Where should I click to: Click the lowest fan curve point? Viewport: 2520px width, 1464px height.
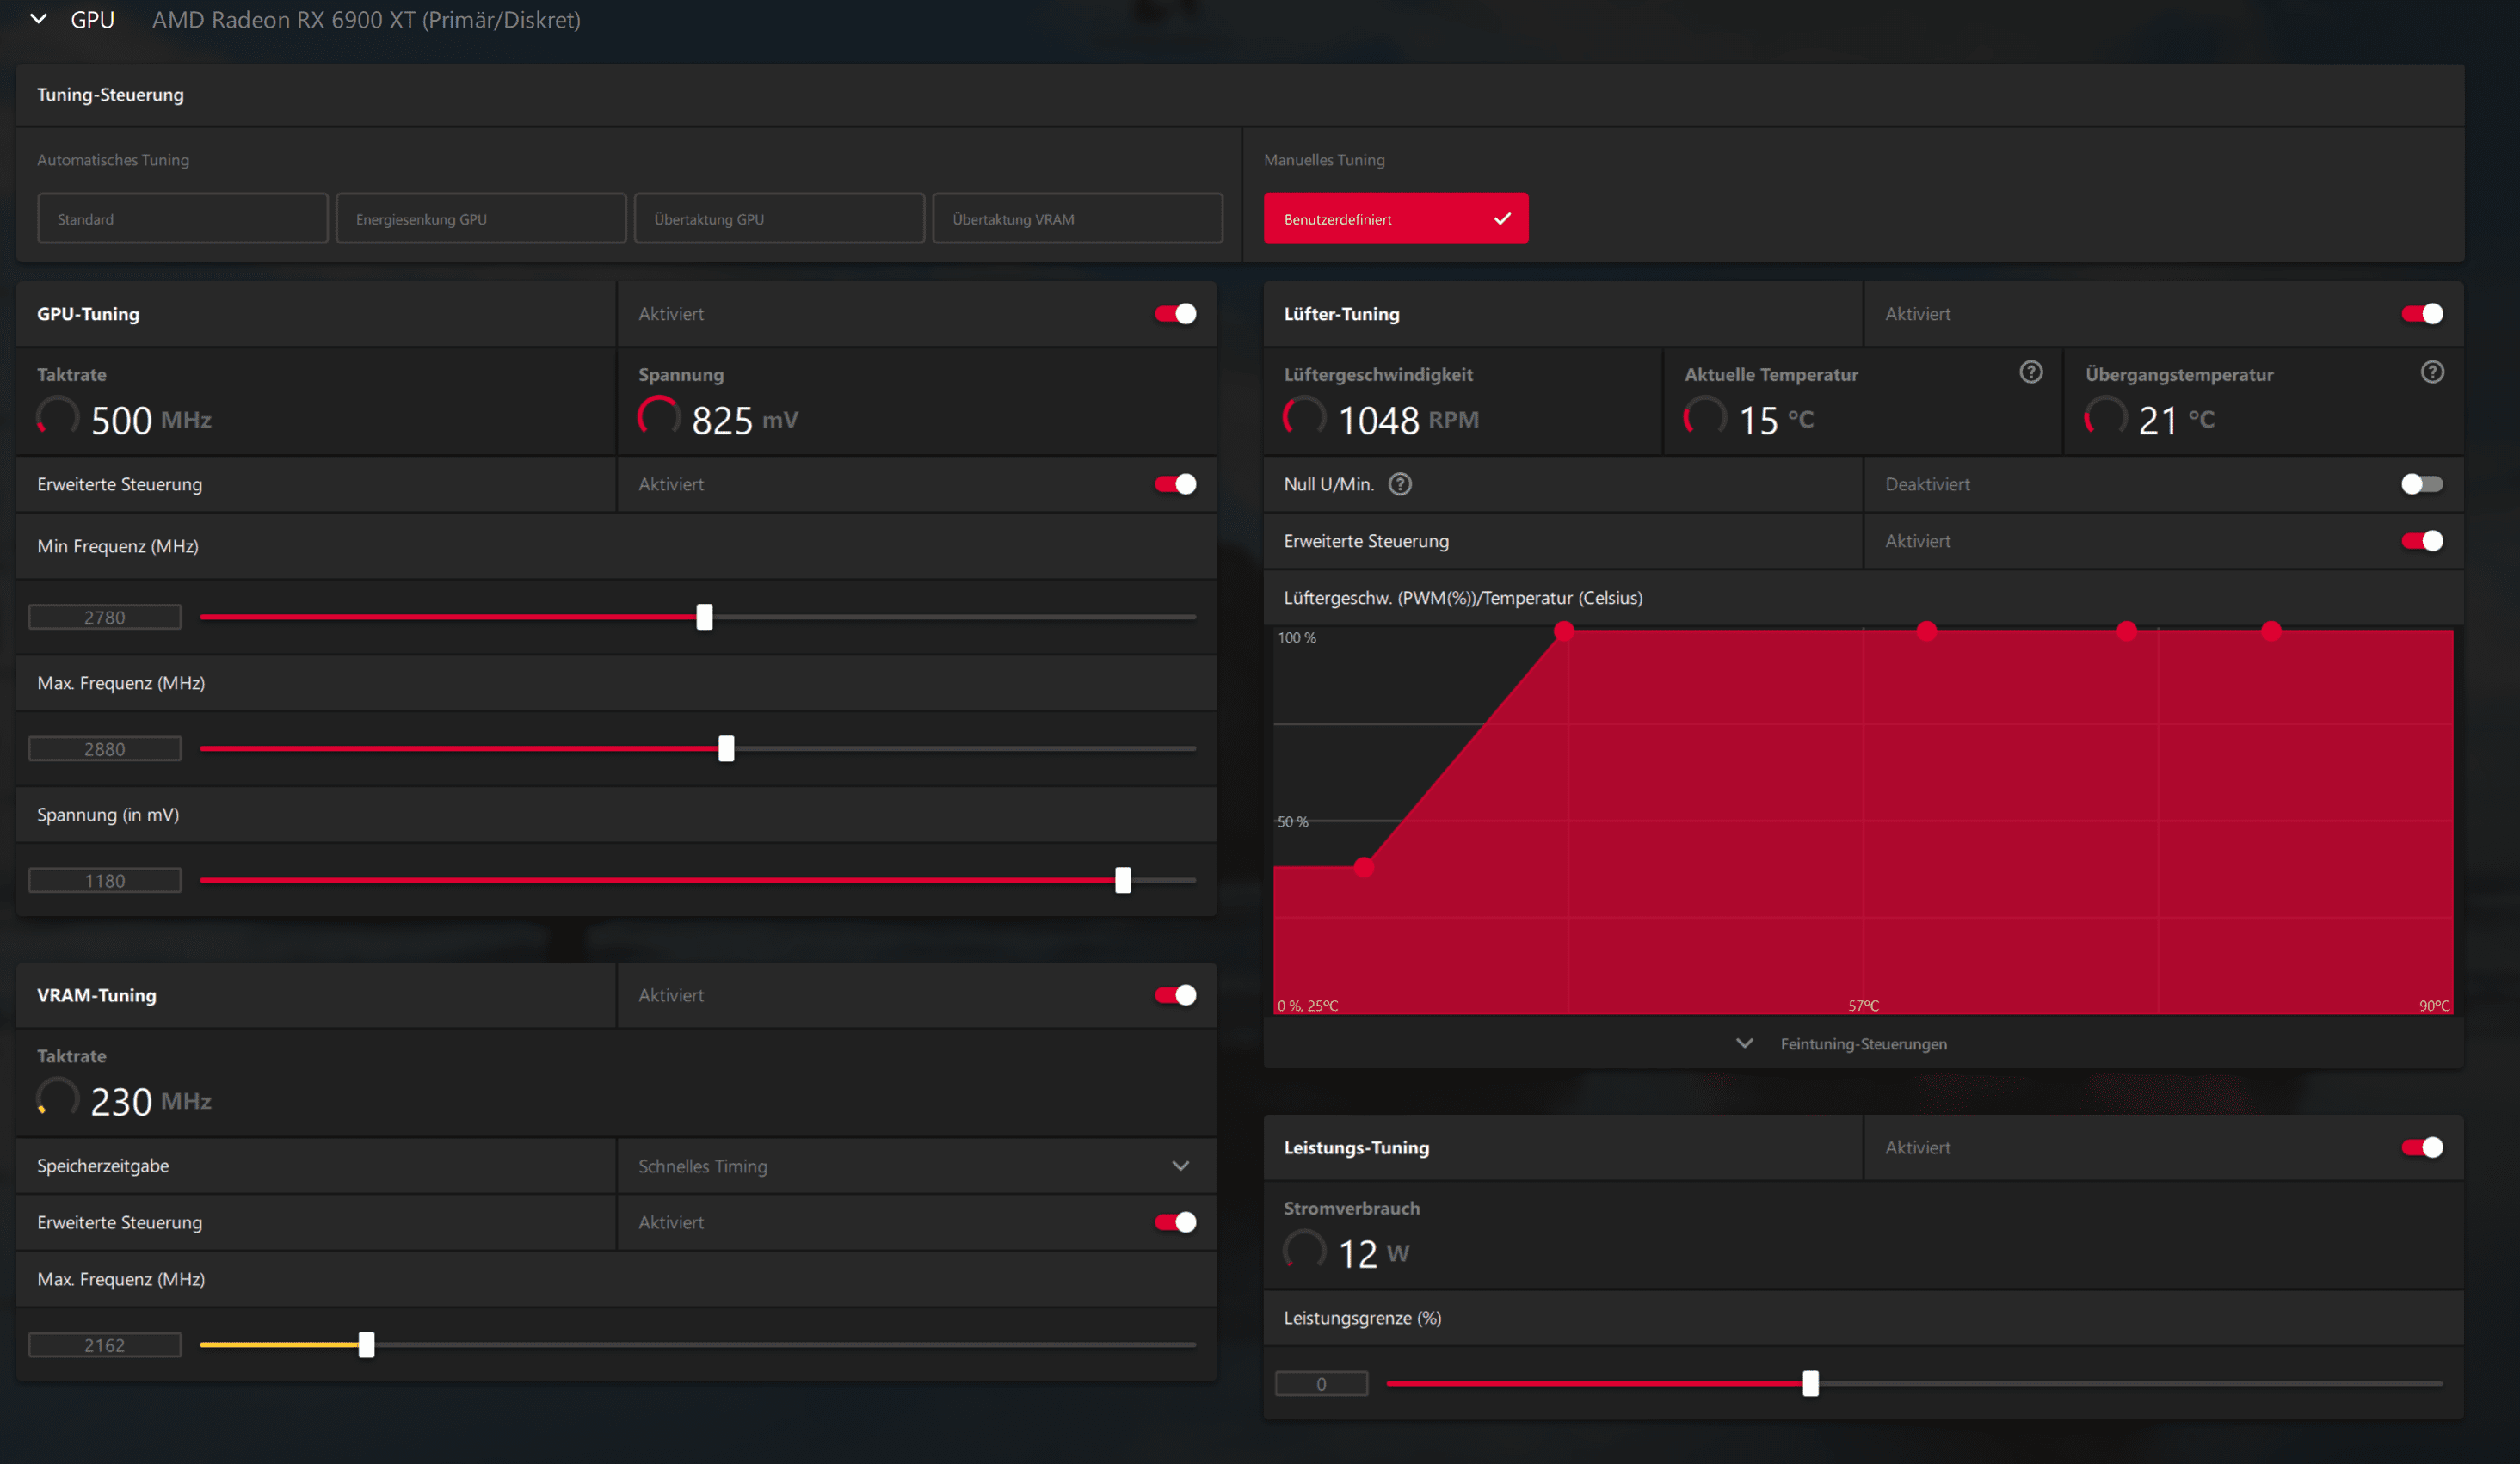click(1363, 867)
